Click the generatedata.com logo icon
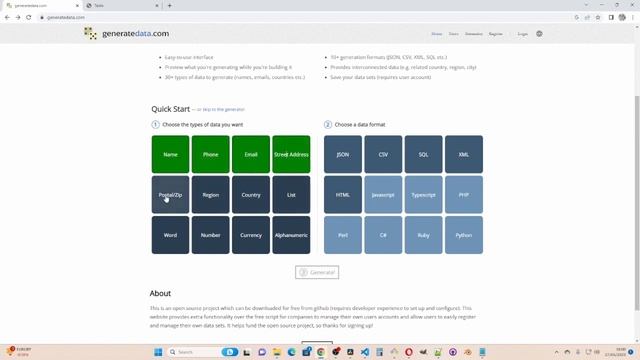 tap(90, 33)
